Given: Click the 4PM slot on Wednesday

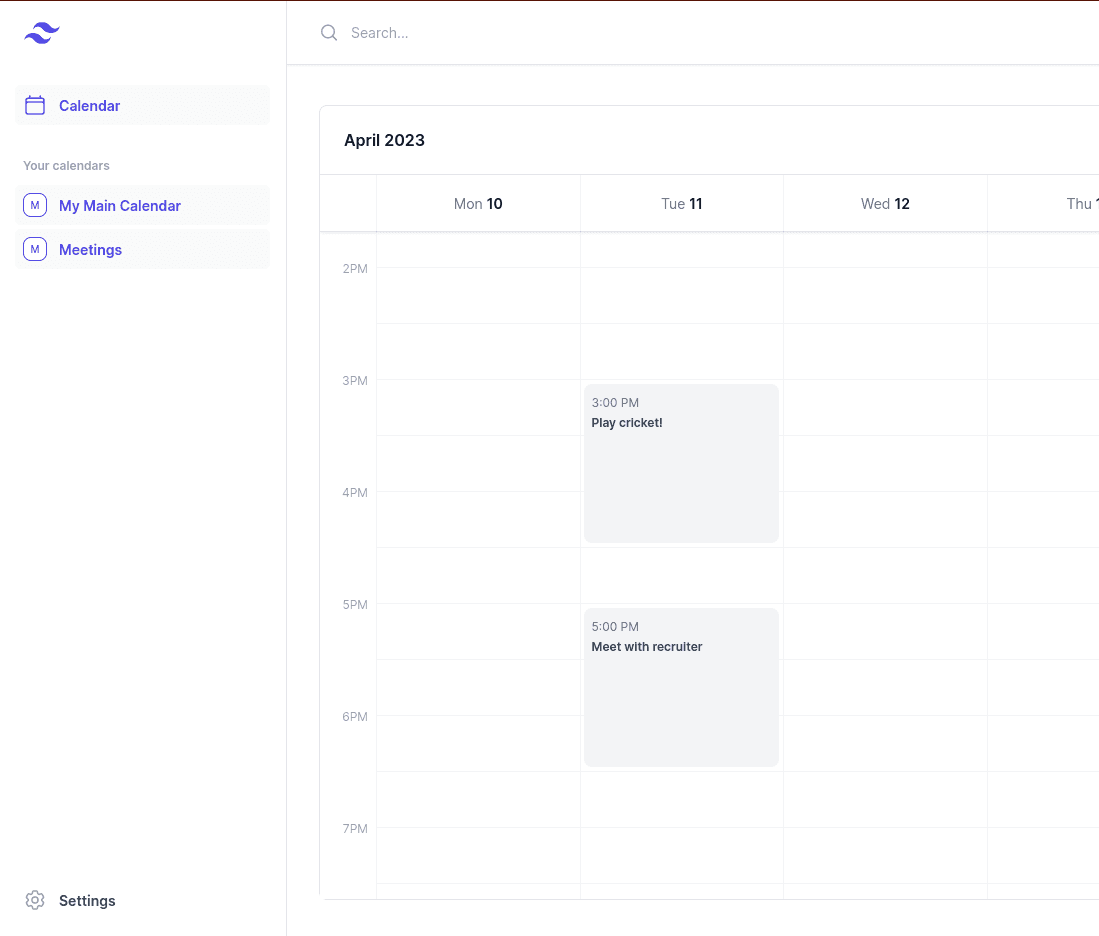Looking at the screenshot, I should [x=885, y=519].
